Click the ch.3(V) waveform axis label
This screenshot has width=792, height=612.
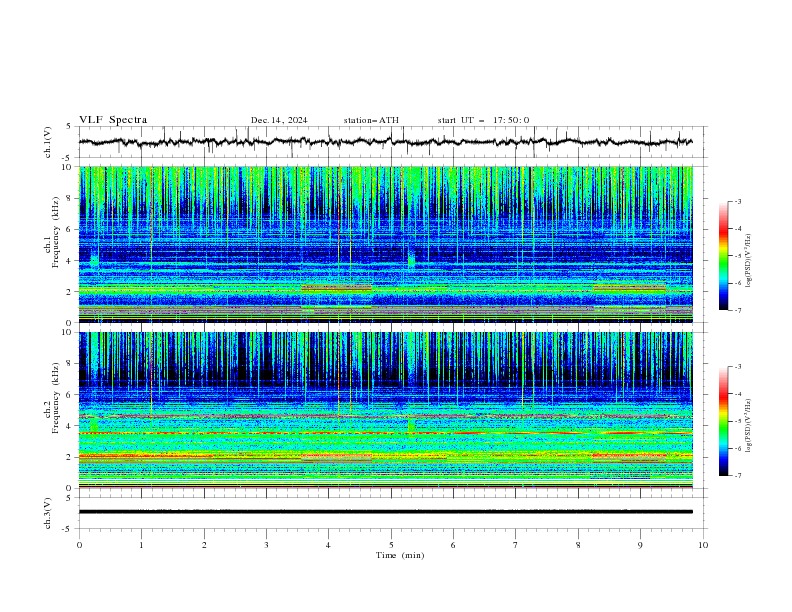pos(48,513)
